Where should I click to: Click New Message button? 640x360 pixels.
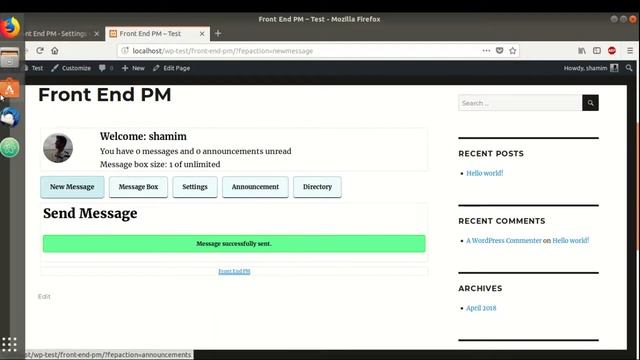(x=72, y=187)
